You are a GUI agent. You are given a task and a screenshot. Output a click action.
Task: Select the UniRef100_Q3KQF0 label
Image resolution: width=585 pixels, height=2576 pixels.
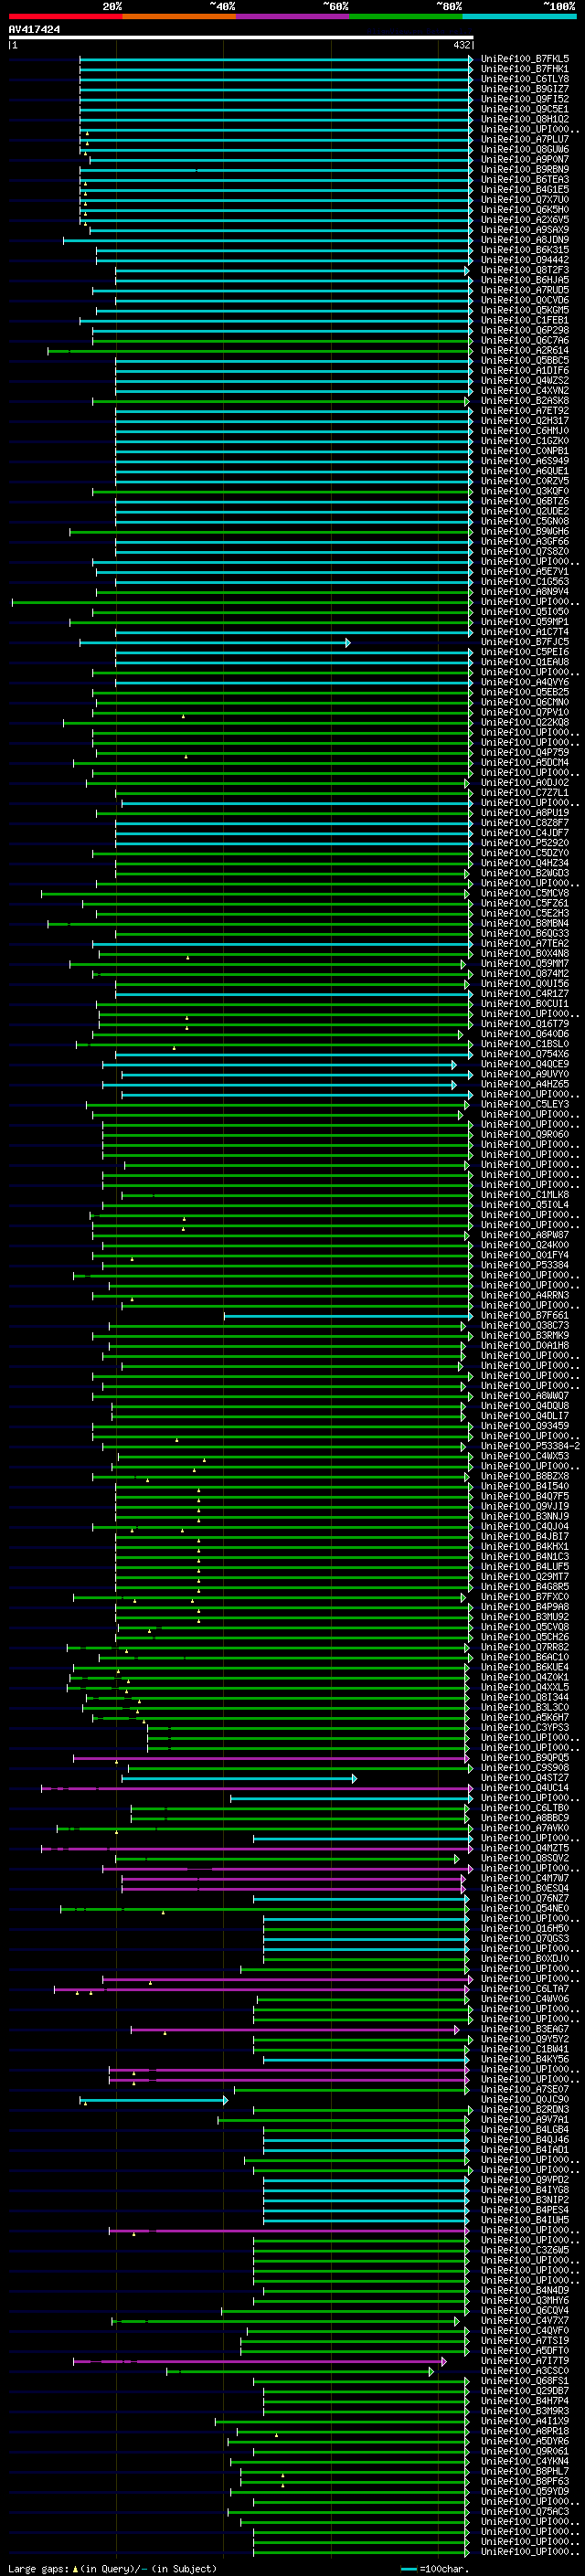[525, 491]
